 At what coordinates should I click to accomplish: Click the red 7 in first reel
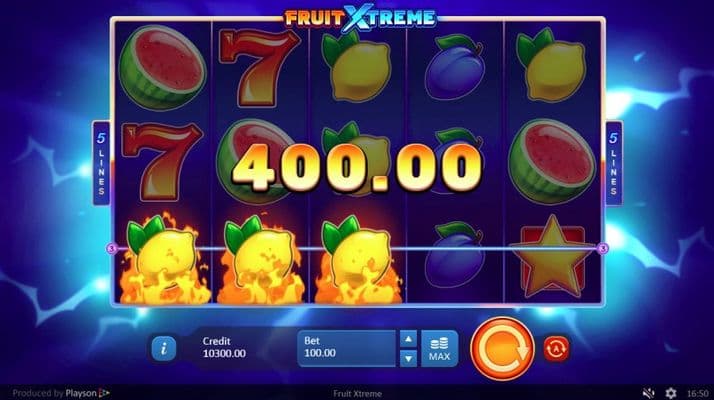pos(162,161)
